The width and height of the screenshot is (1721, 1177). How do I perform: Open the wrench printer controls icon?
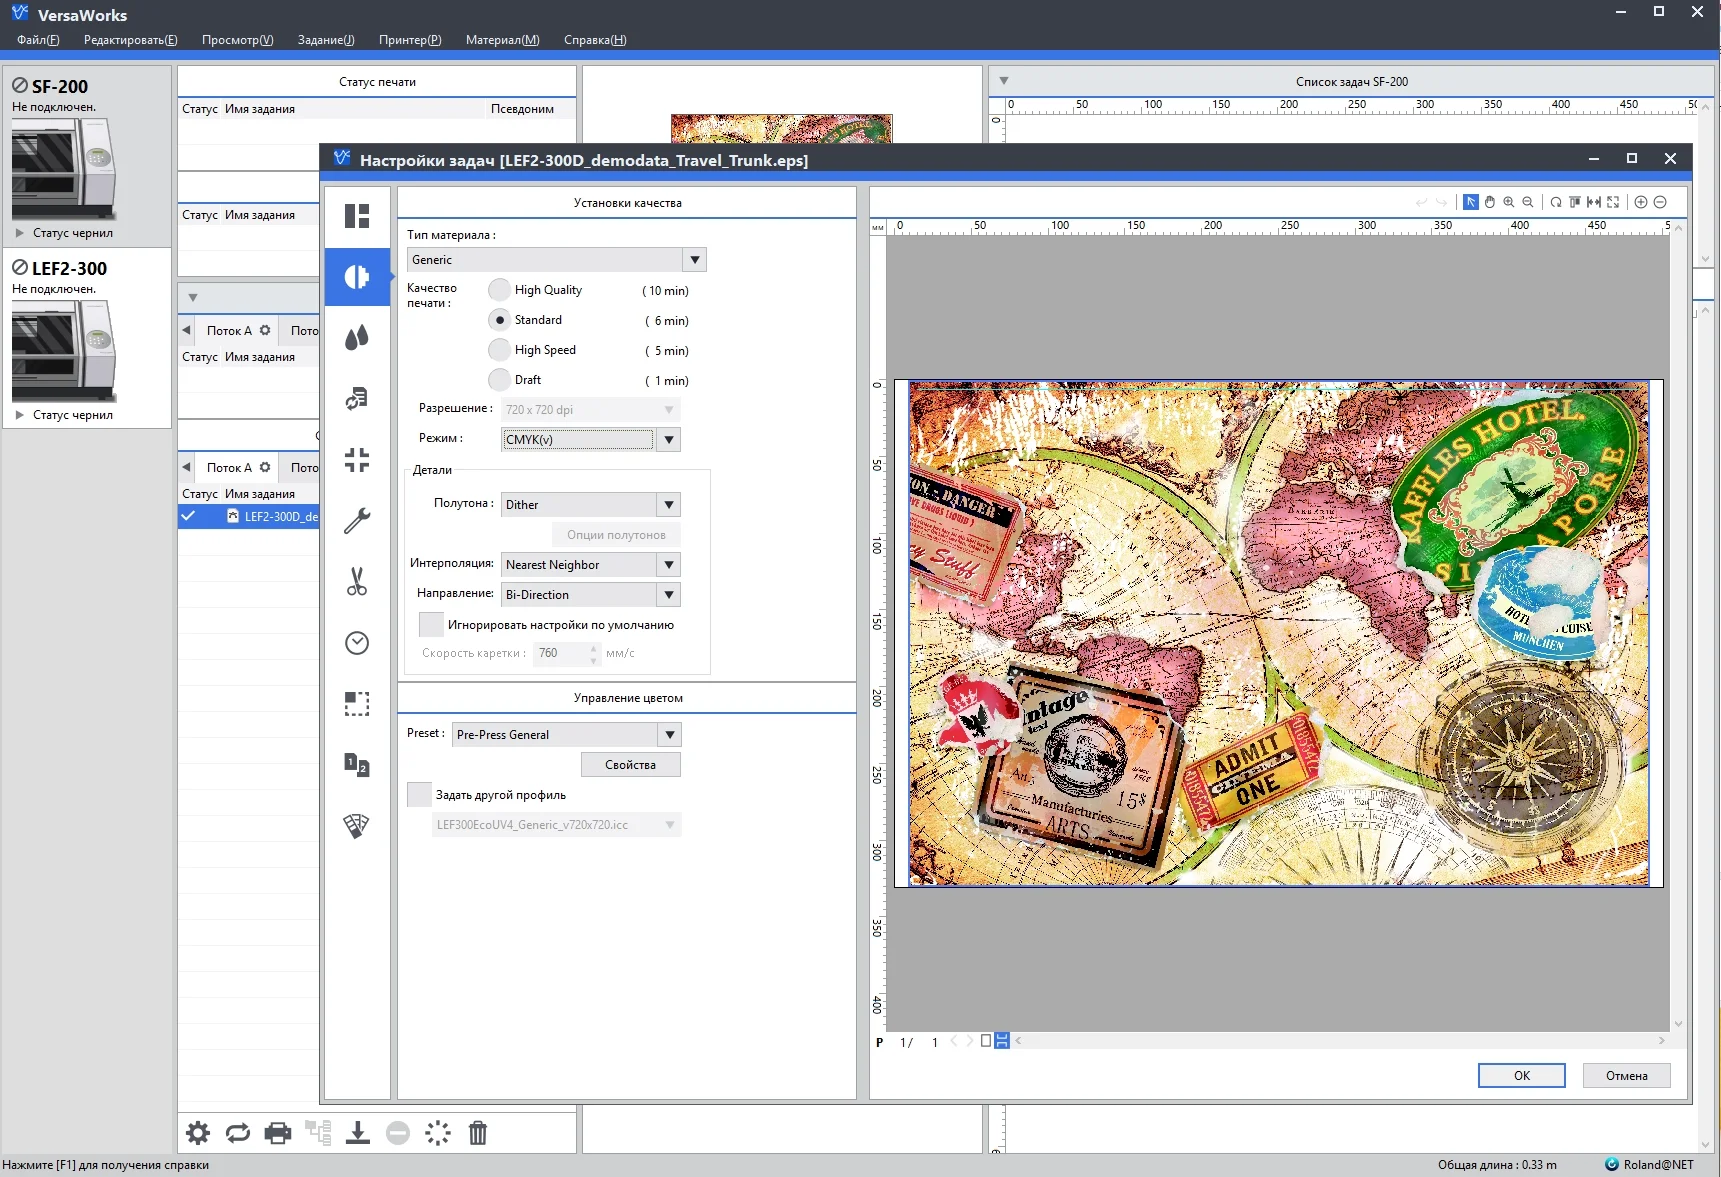click(357, 521)
